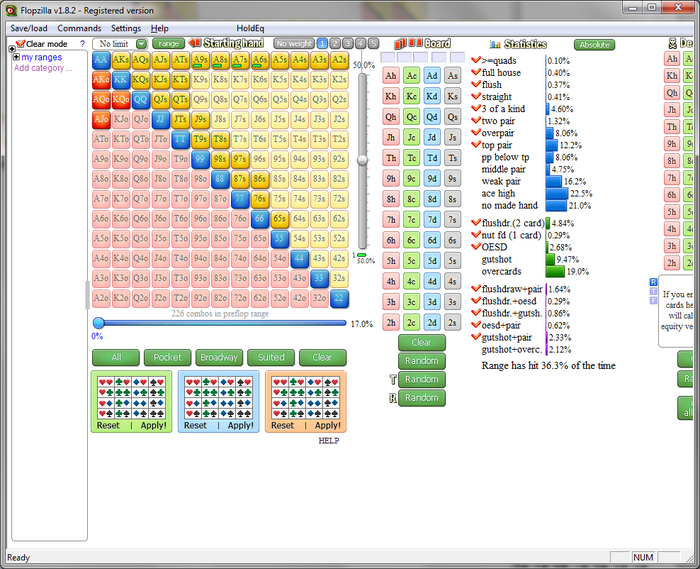This screenshot has height=569, width=700.
Task: Click the R Random river button
Action: 421,398
